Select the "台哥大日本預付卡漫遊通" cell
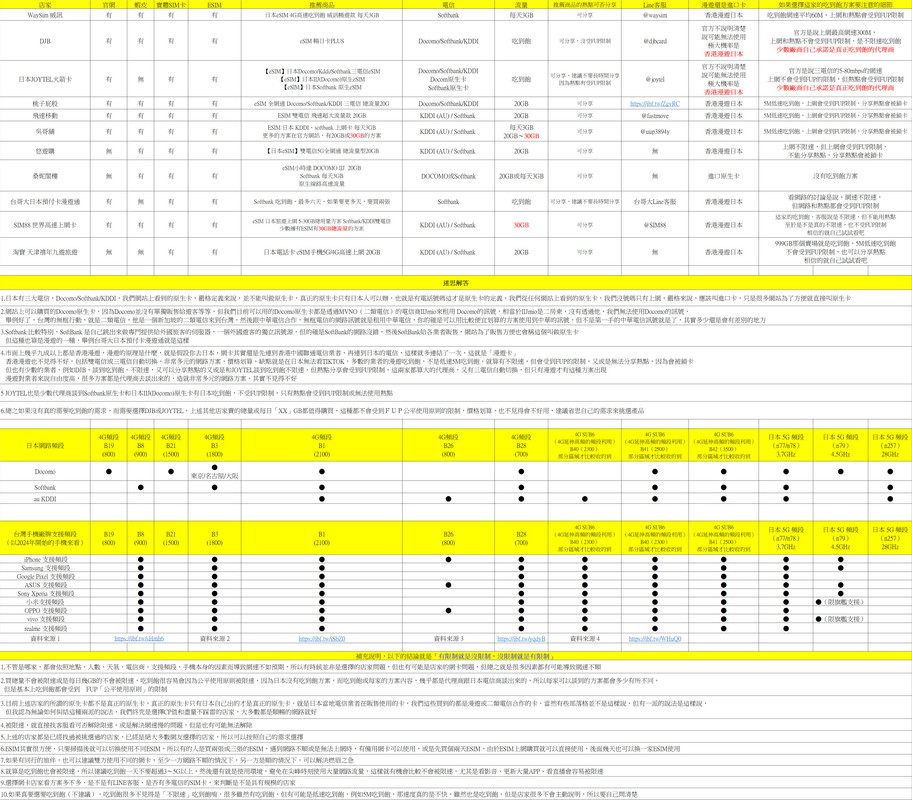The image size is (912, 800). click(45, 202)
